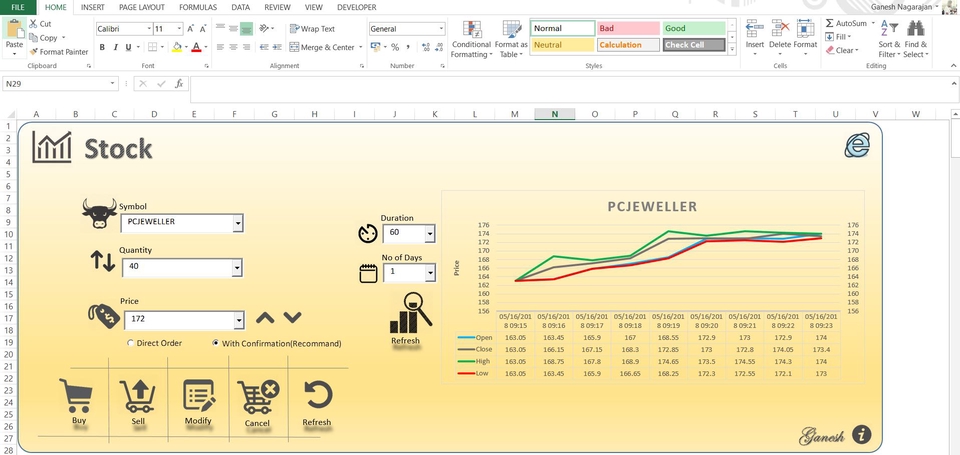The image size is (960, 455).
Task: Toggle Bold formatting
Action: 102,47
